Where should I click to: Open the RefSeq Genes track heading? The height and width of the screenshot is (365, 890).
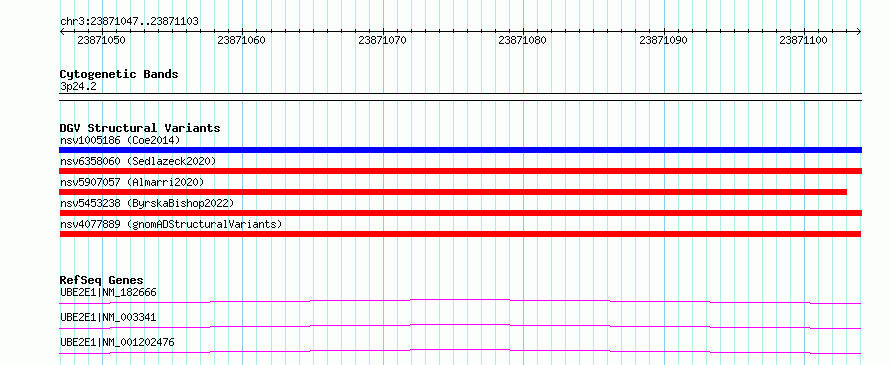[102, 280]
